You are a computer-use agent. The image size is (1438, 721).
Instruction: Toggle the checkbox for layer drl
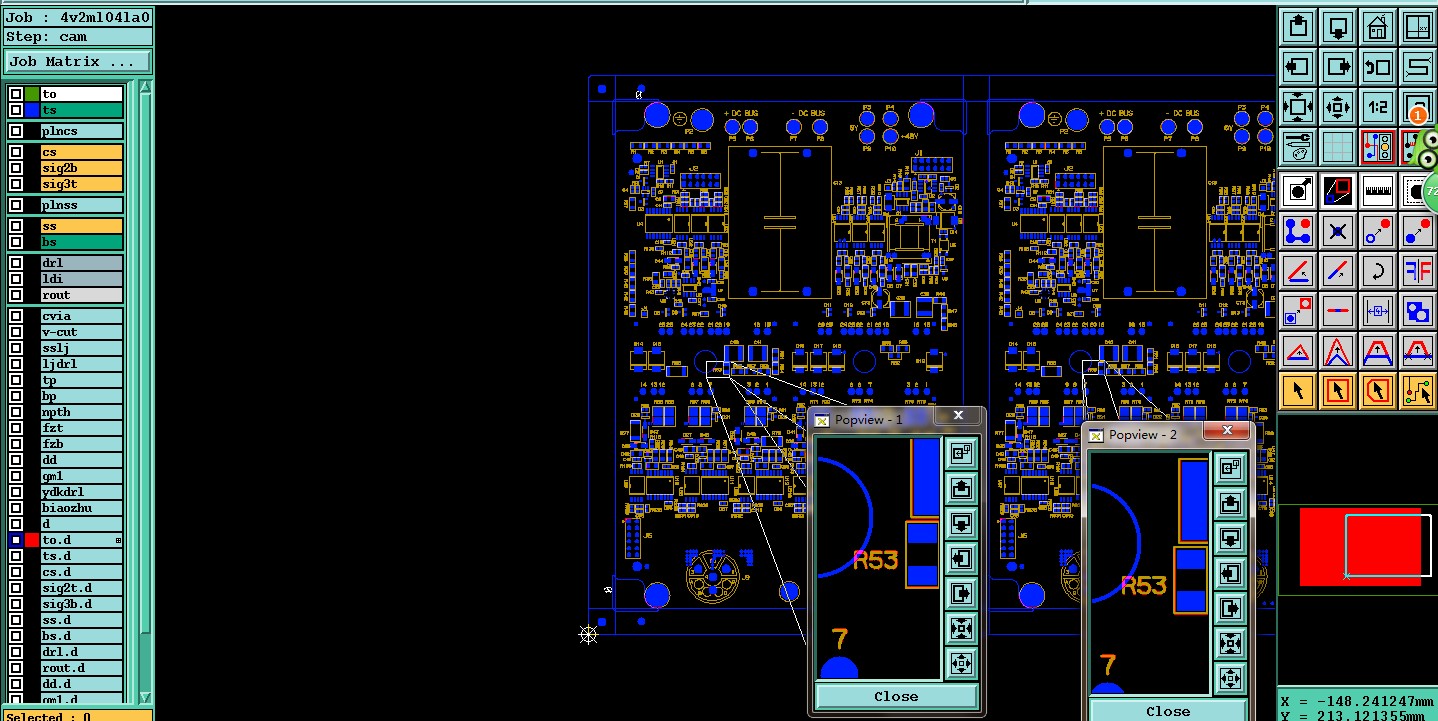tap(16, 263)
